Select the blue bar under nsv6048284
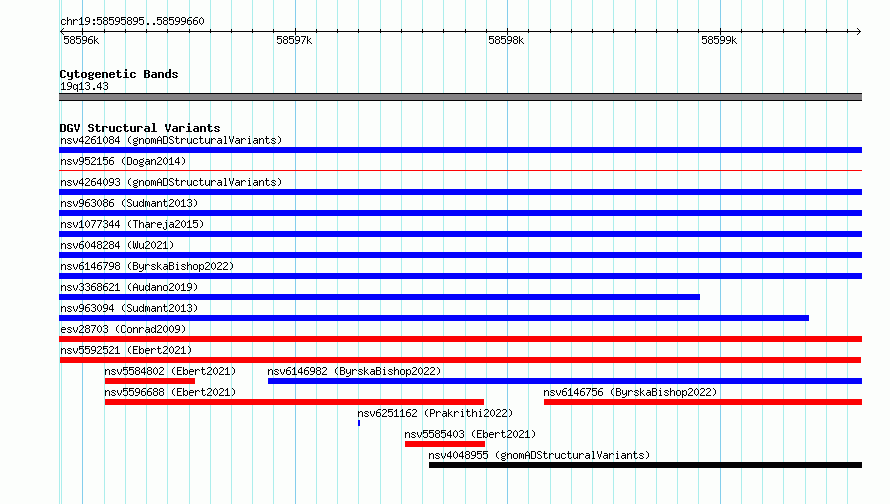This screenshot has height=504, width=890. click(460, 255)
